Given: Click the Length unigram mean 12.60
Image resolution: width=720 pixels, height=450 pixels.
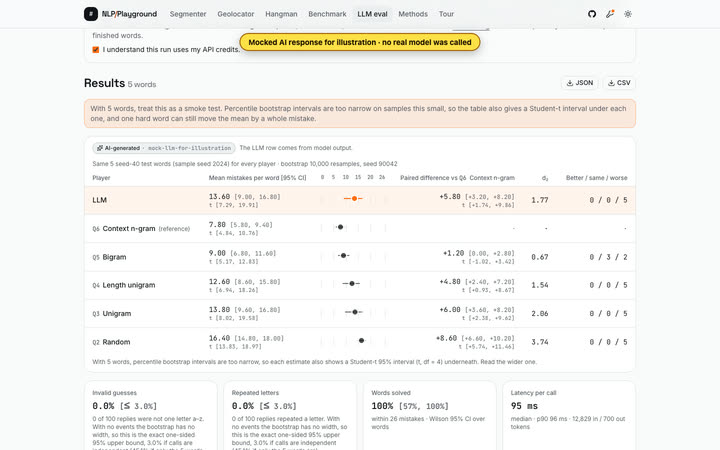Looking at the screenshot, I should tap(219, 281).
